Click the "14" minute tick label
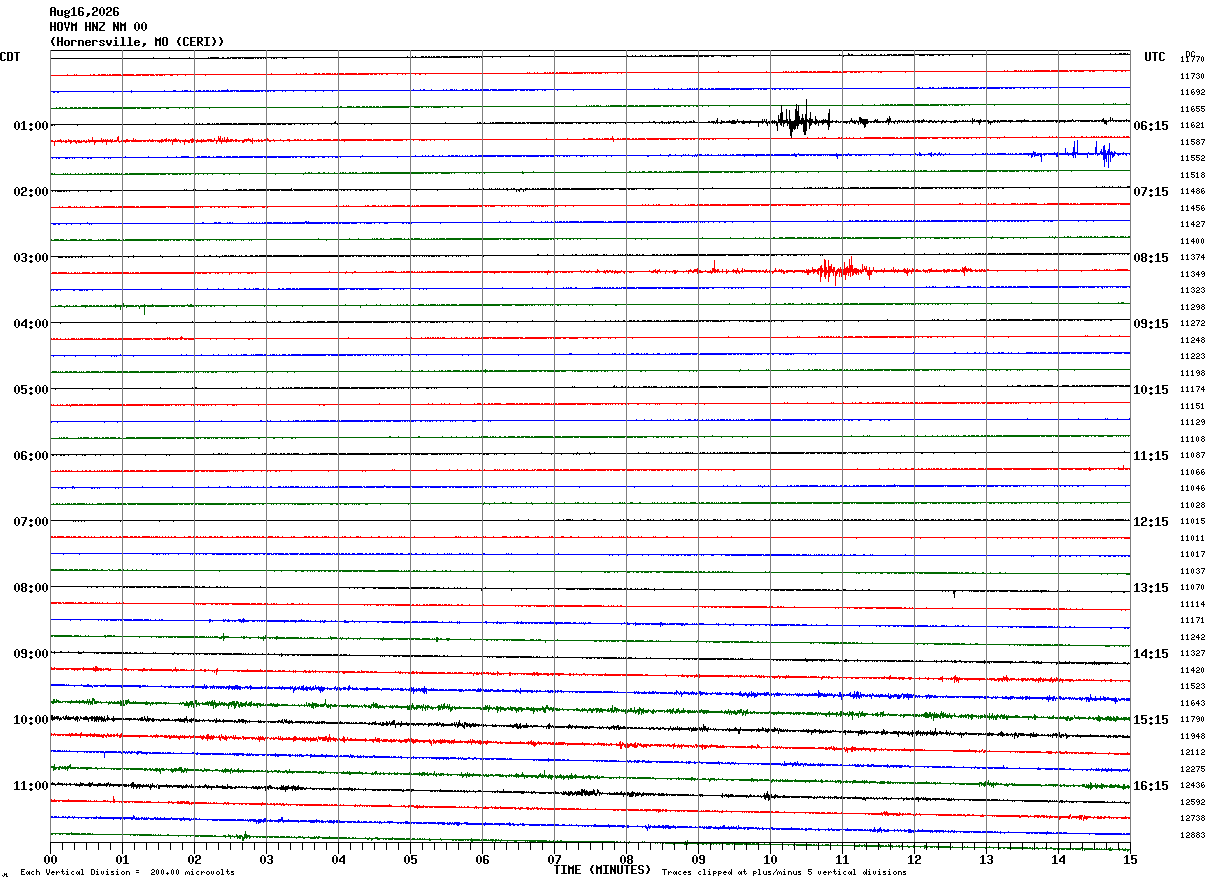The height and width of the screenshot is (886, 1210). [1059, 859]
